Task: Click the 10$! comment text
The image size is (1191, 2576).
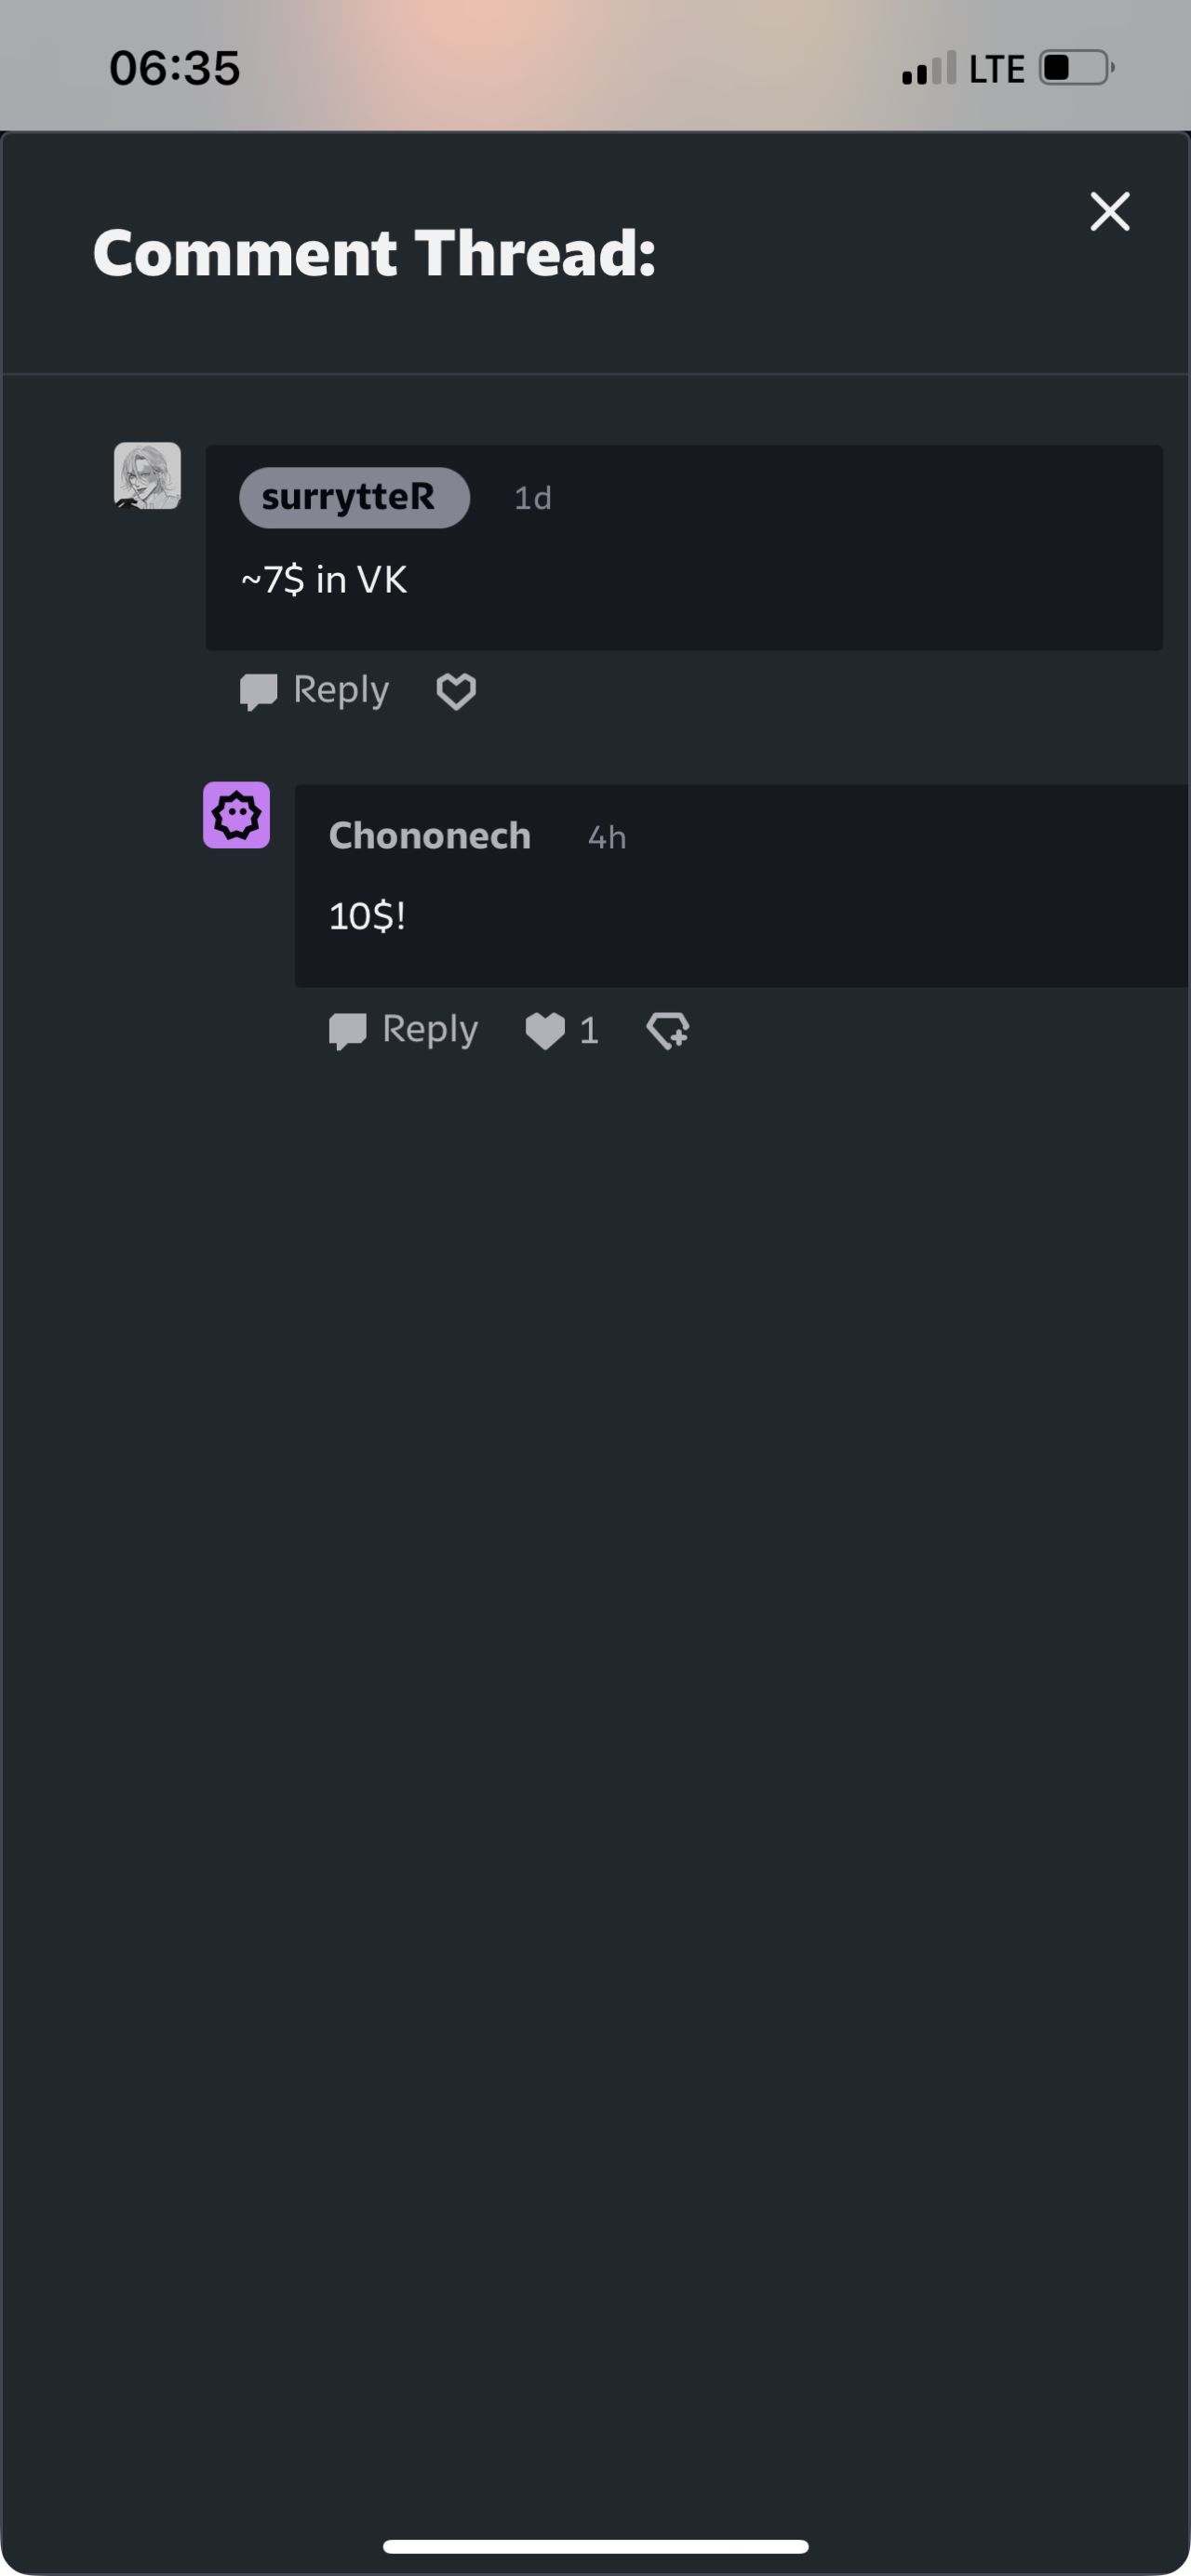Action: [367, 916]
